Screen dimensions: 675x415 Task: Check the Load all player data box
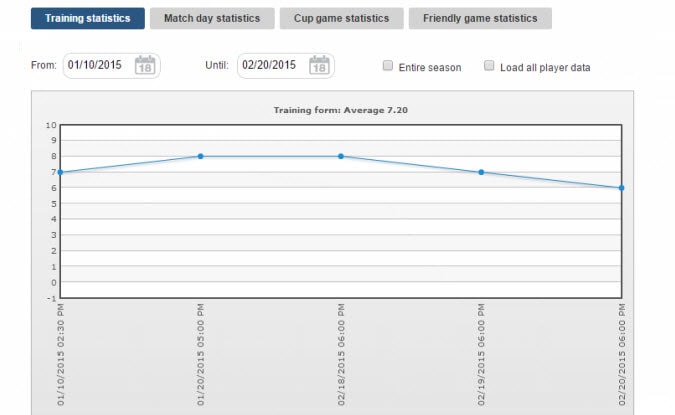pos(489,65)
